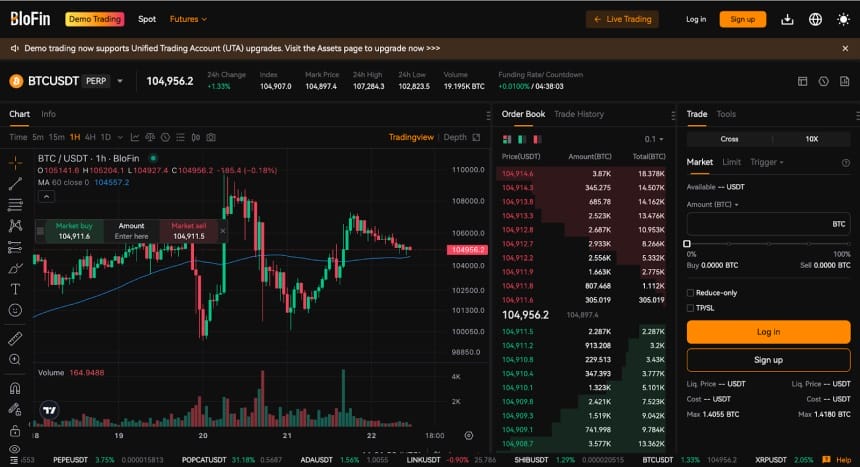Select the trend line drawing tool
The image size is (860, 467).
(15, 184)
